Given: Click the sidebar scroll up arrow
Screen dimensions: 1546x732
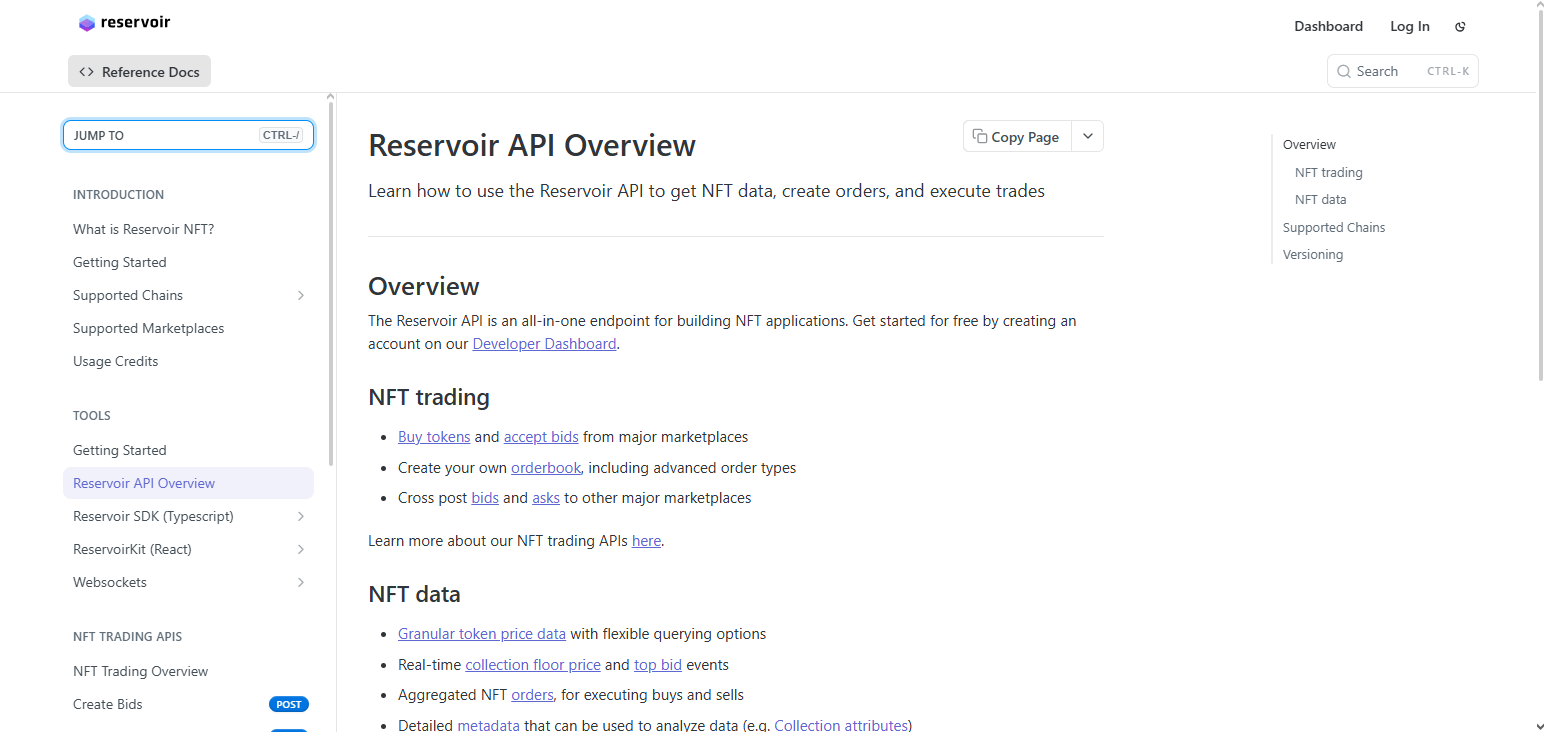Looking at the screenshot, I should (331, 97).
